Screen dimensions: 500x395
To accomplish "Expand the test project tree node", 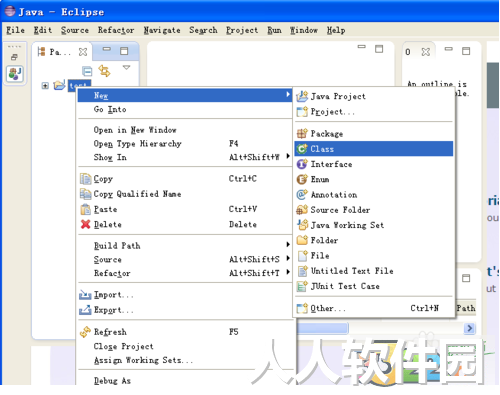I will tap(45, 86).
